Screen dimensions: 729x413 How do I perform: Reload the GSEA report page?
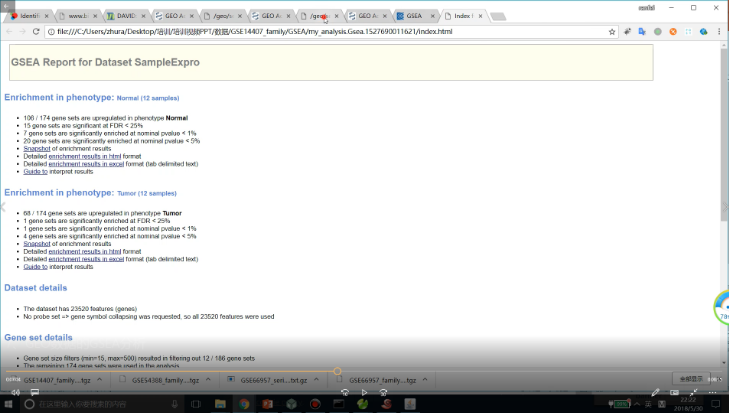(x=36, y=32)
